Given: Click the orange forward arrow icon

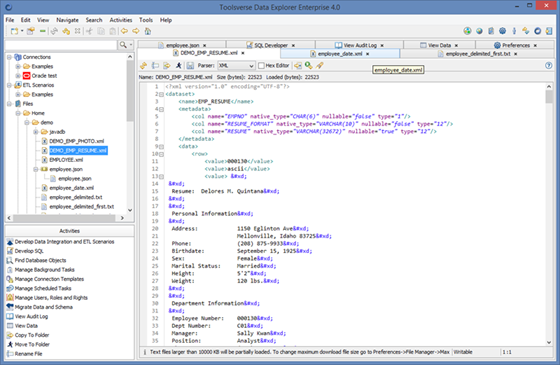Looking at the screenshot, I should click(136, 31).
